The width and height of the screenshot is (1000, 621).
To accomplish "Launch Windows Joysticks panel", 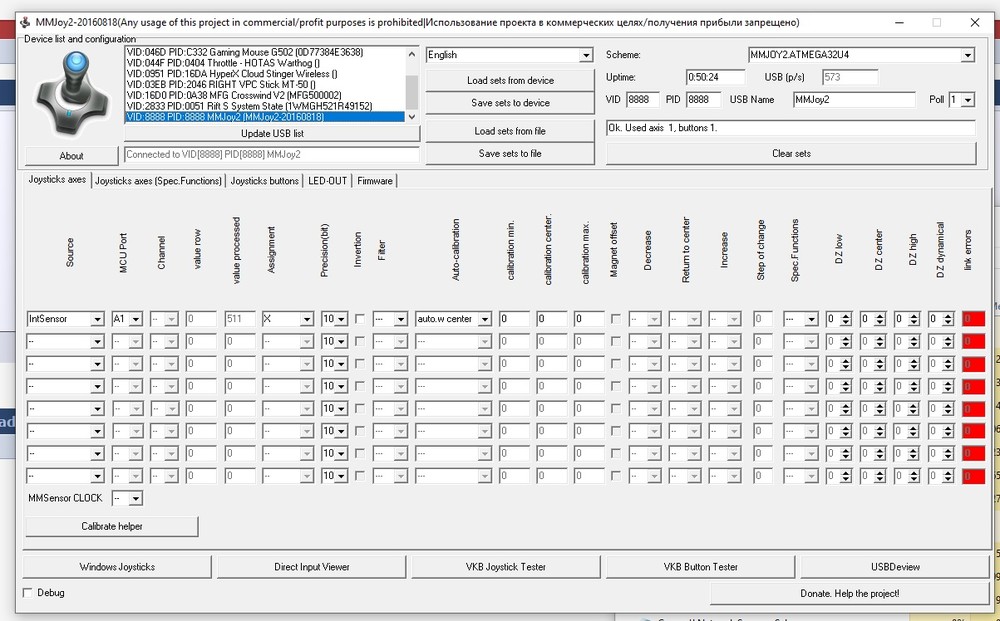I will (117, 567).
